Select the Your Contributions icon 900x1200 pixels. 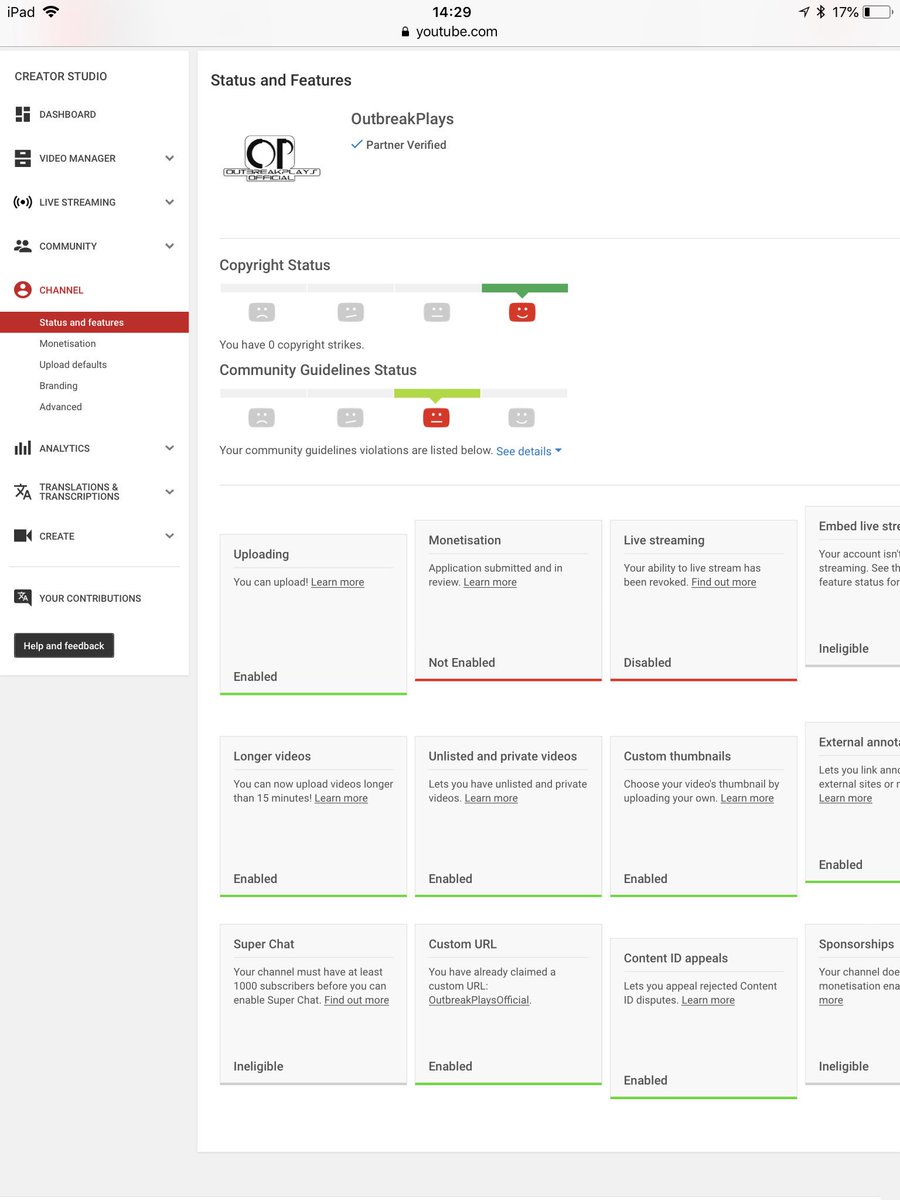pos(22,598)
